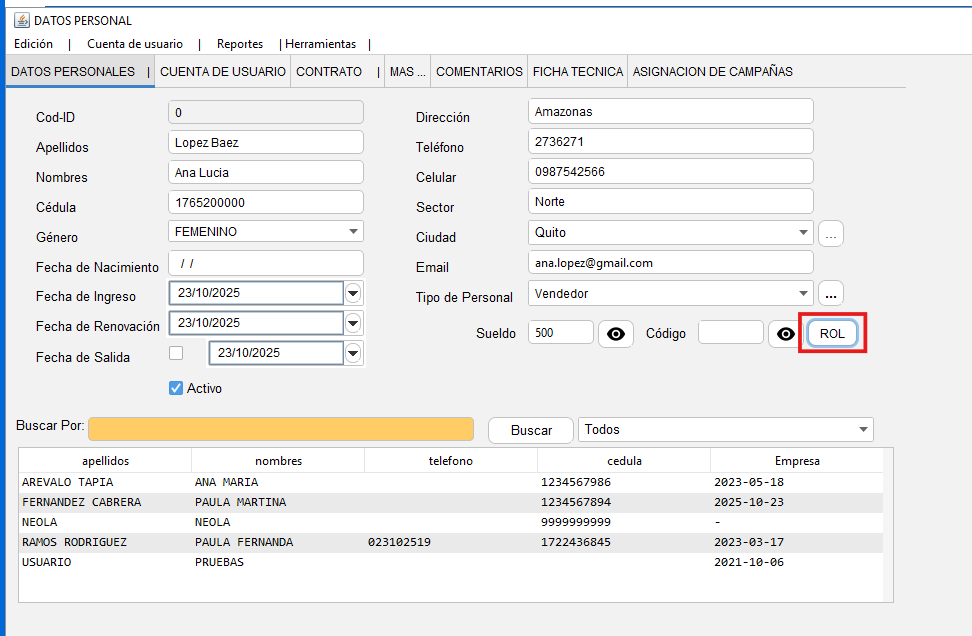Open Fecha de Renovación calendar dropdown arrow
The height and width of the screenshot is (636, 972).
click(x=353, y=324)
